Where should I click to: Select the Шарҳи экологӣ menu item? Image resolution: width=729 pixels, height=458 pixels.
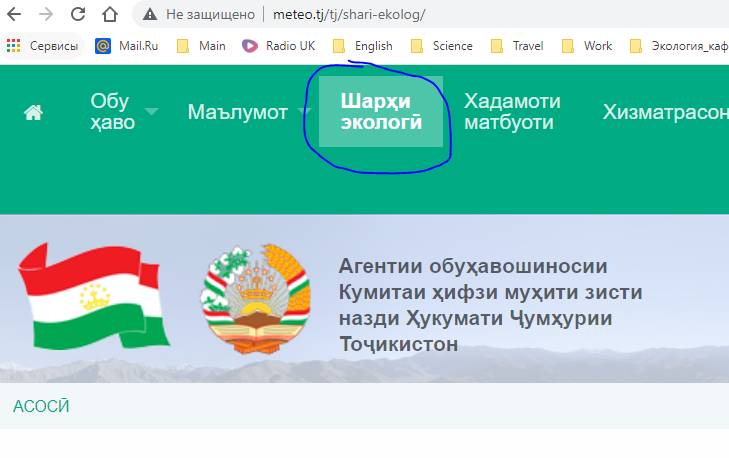pyautogui.click(x=380, y=112)
